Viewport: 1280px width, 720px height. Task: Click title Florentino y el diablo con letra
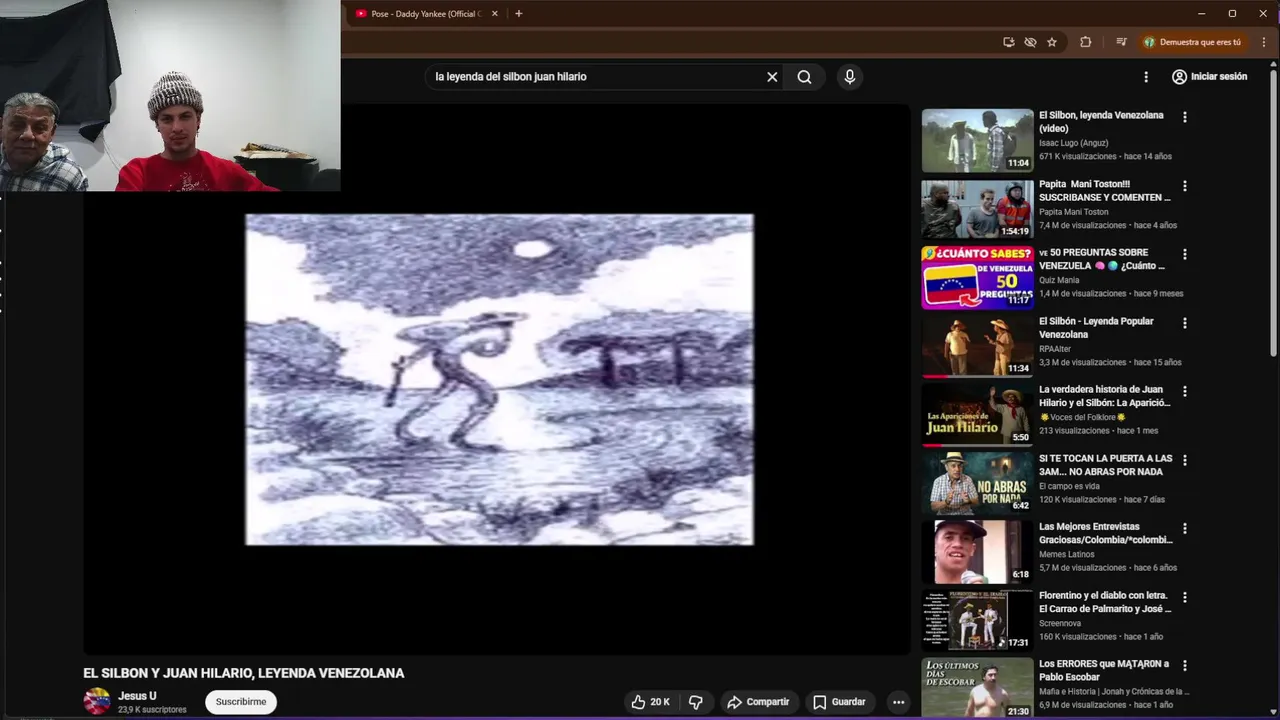pyautogui.click(x=1105, y=602)
